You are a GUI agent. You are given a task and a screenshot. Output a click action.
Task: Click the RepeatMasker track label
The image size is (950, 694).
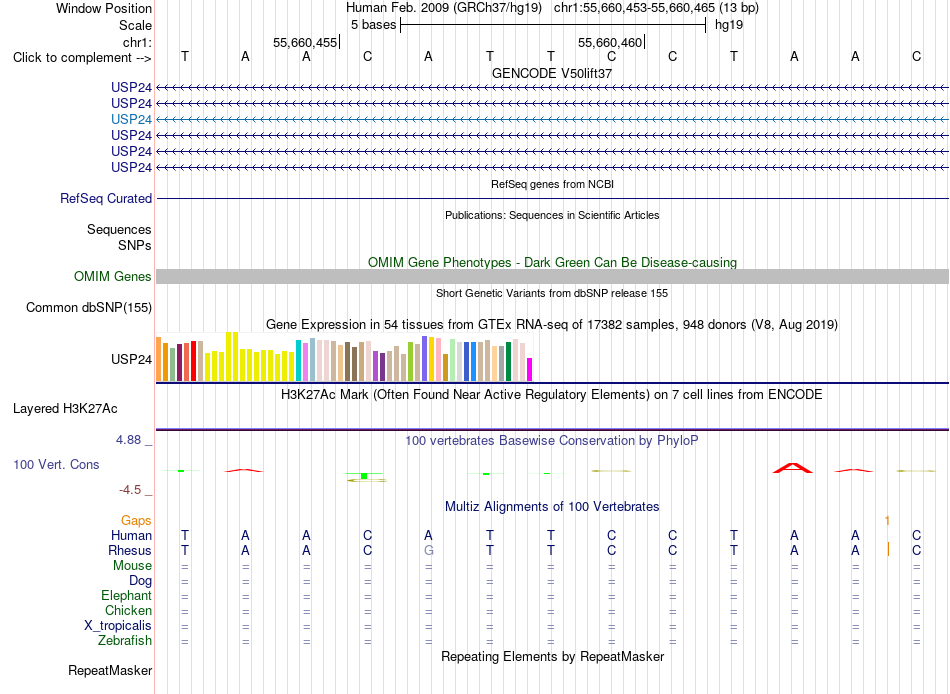coord(110,670)
